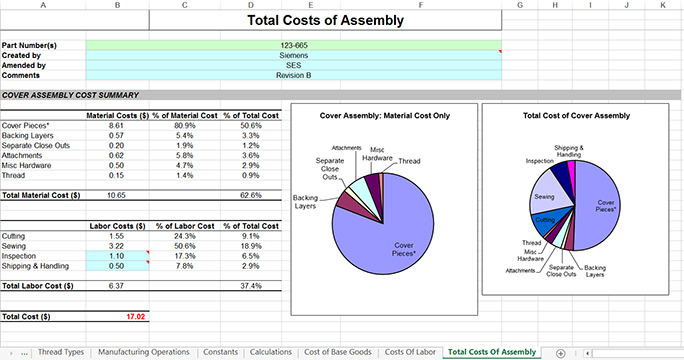Select Shipping & Handling 0.50 cell
The width and height of the screenshot is (684, 360).
117,266
